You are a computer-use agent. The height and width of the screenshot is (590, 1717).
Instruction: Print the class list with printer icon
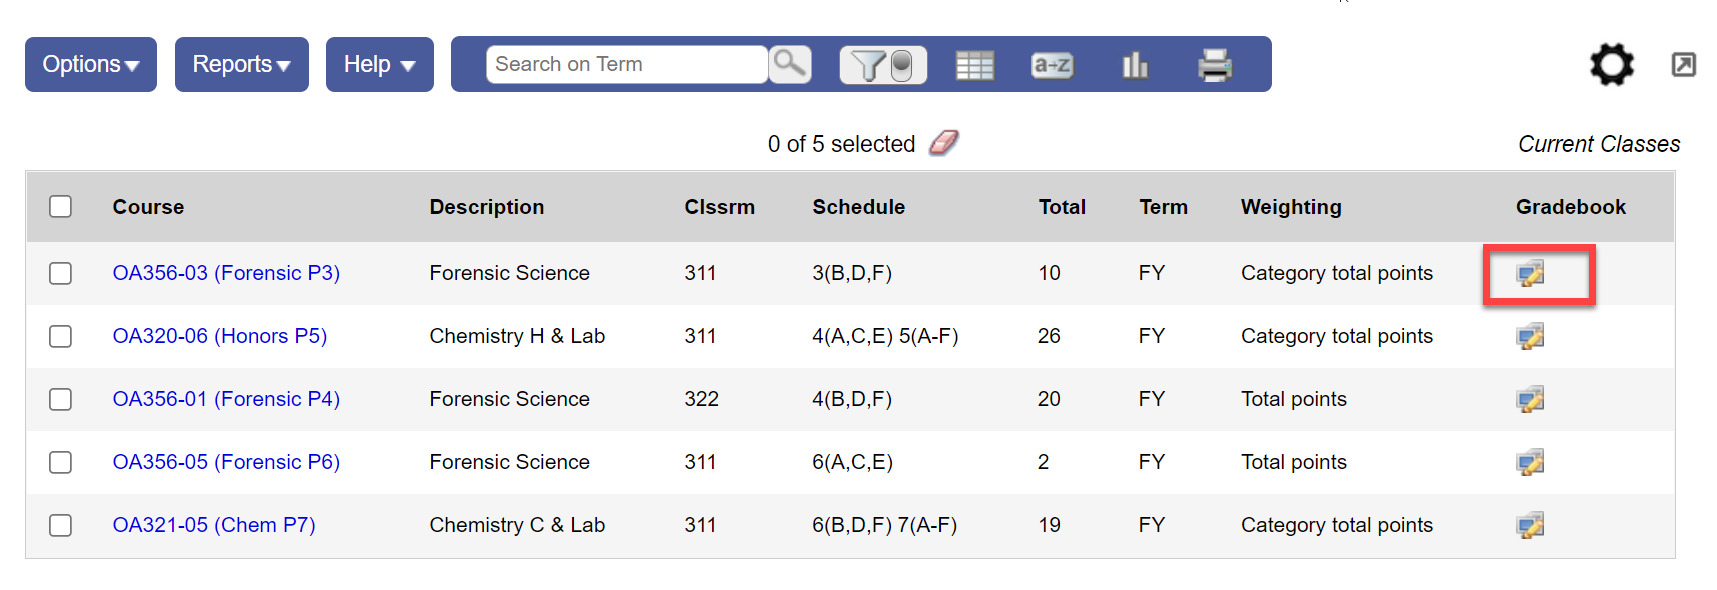pyautogui.click(x=1215, y=64)
